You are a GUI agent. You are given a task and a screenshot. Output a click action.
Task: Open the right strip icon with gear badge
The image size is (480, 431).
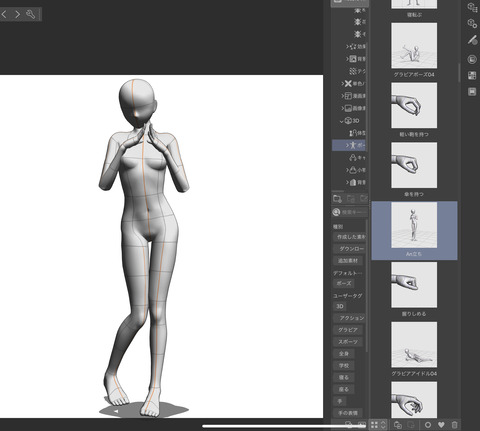(x=472, y=23)
